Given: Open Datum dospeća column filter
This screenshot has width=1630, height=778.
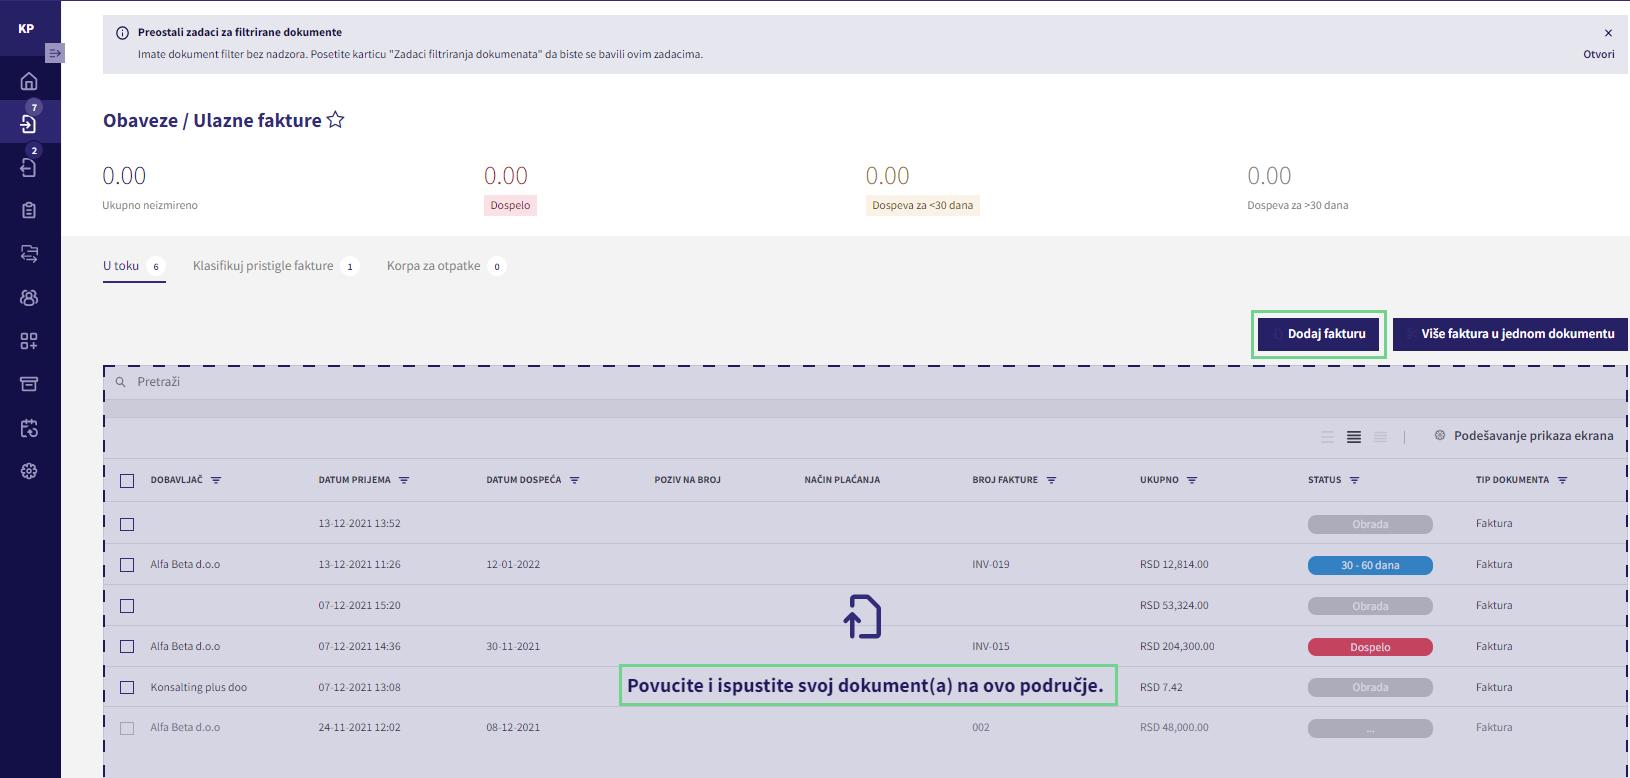Looking at the screenshot, I should click(x=575, y=480).
